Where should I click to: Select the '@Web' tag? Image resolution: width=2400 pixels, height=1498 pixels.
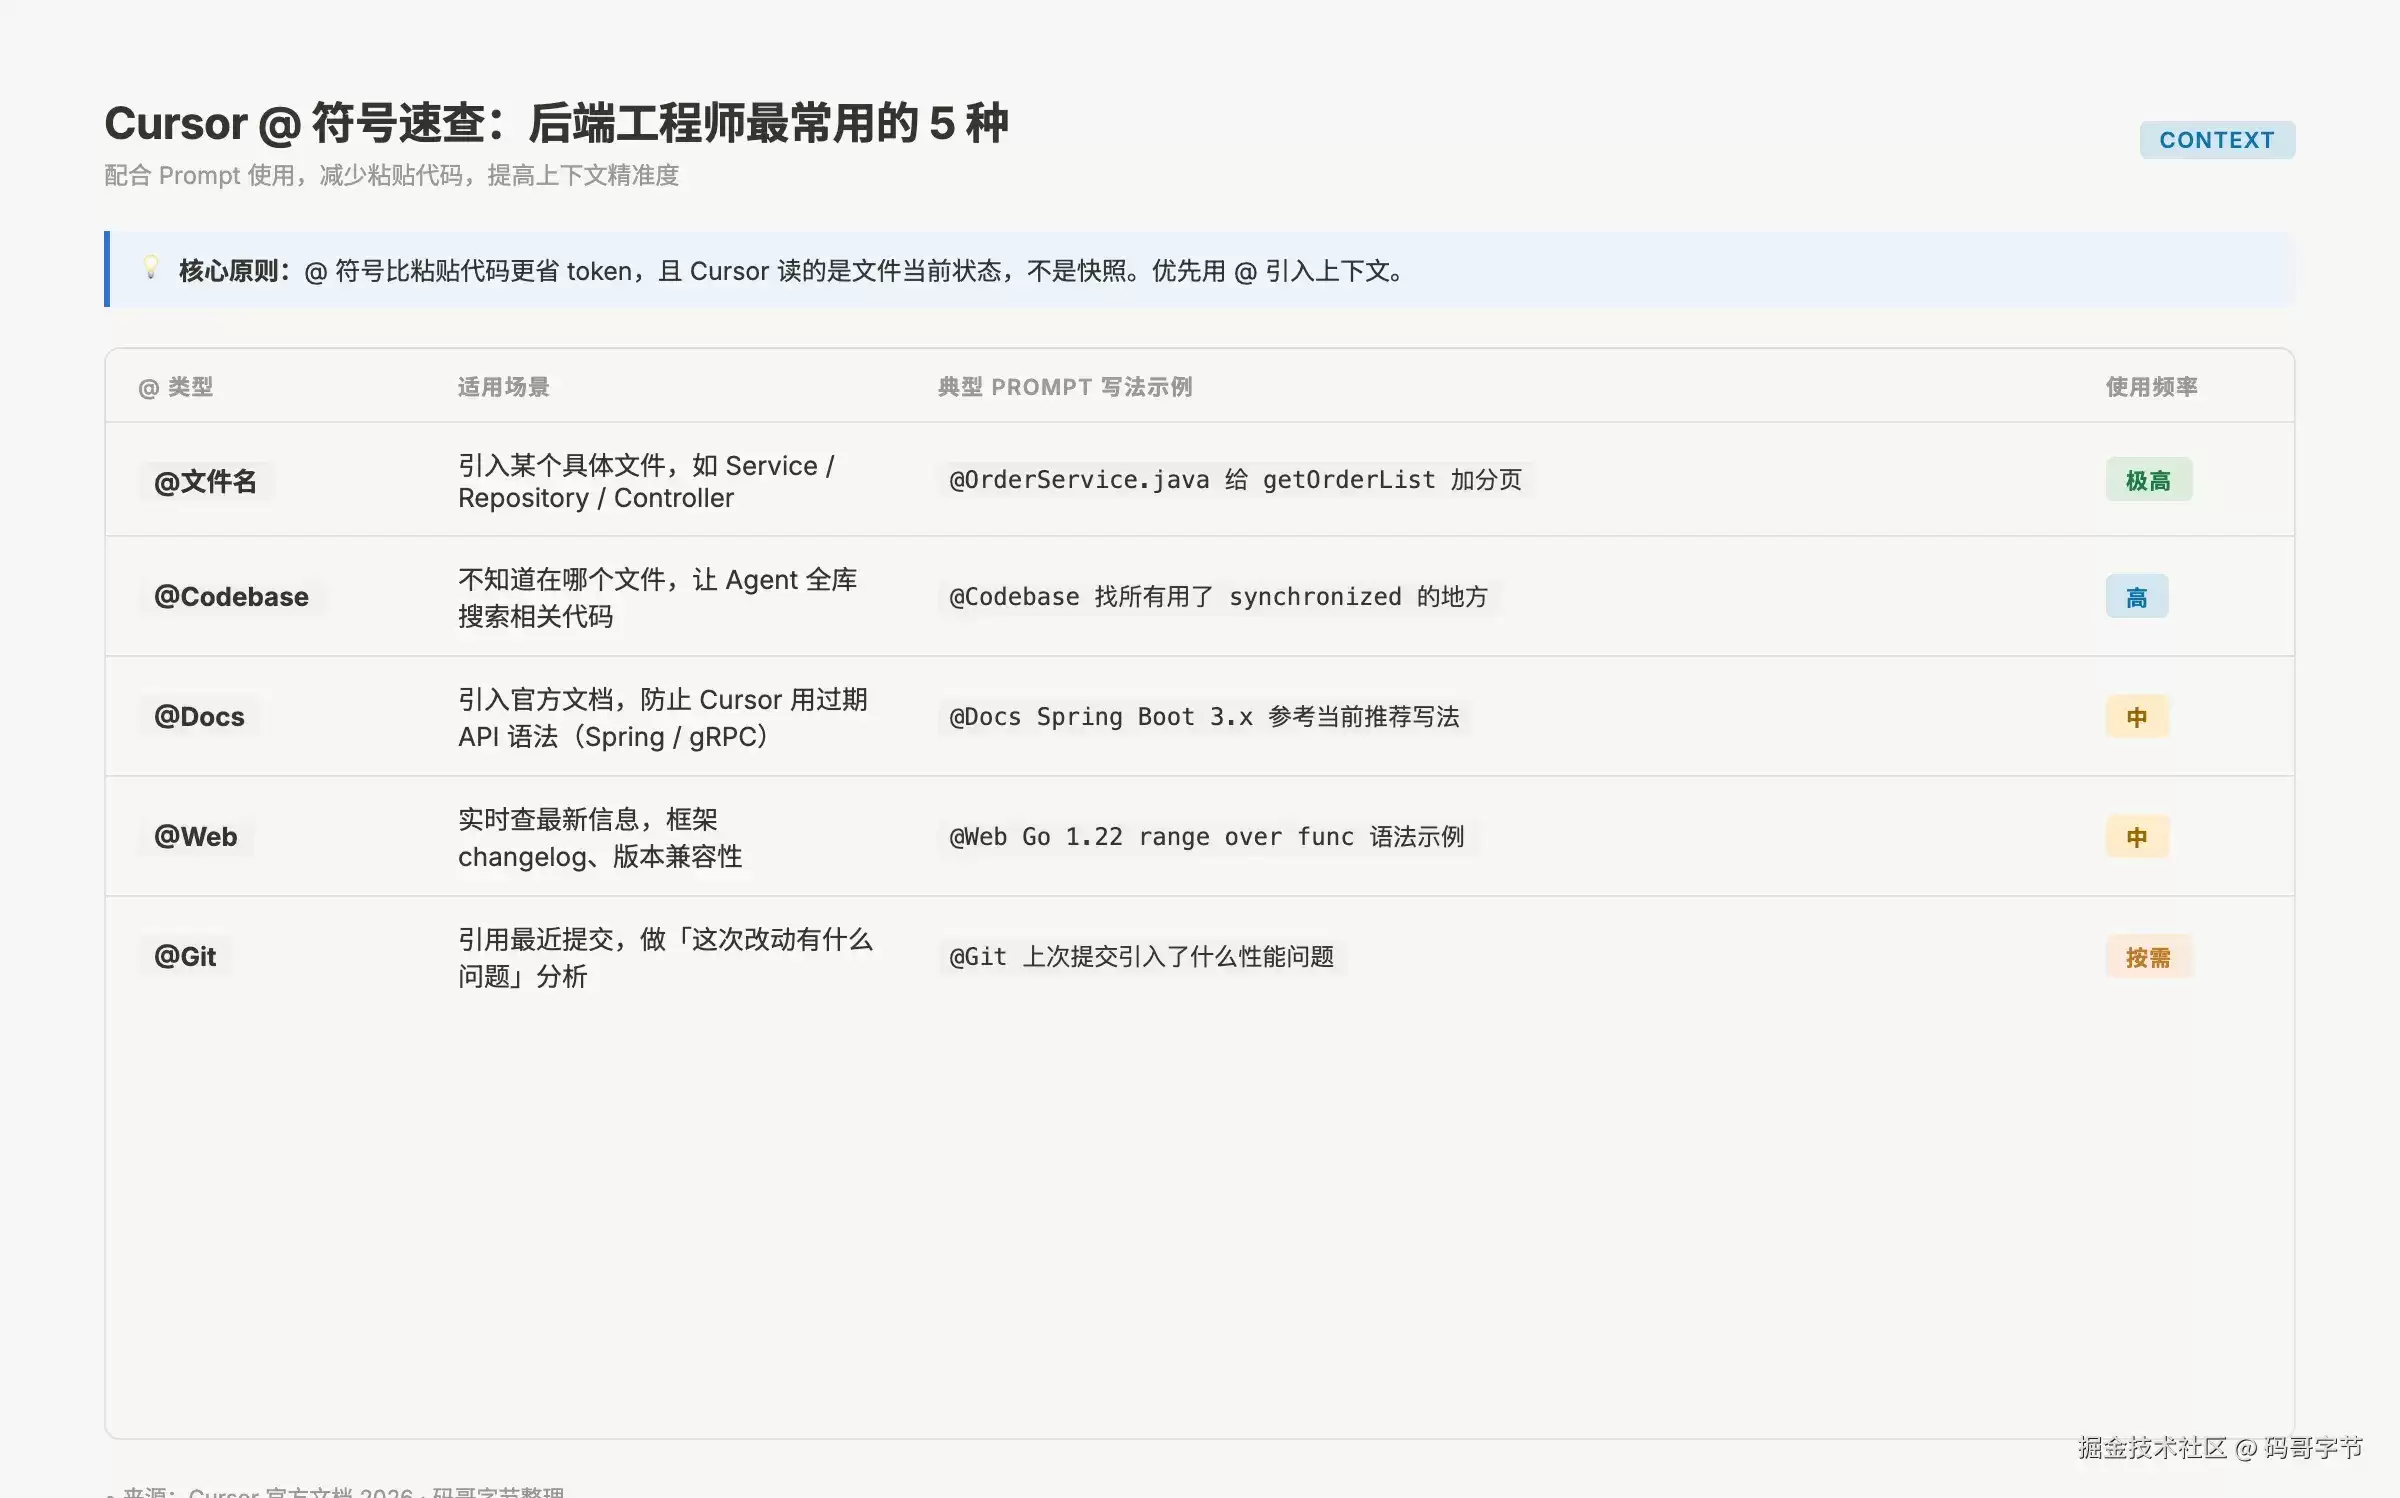(195, 836)
